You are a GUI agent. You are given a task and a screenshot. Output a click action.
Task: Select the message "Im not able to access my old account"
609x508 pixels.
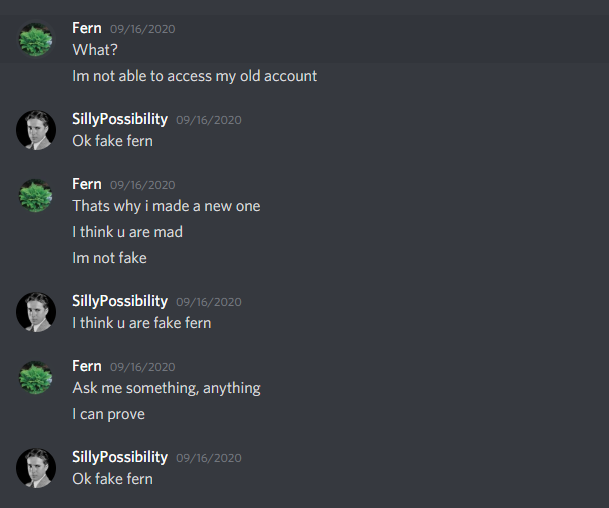195,76
